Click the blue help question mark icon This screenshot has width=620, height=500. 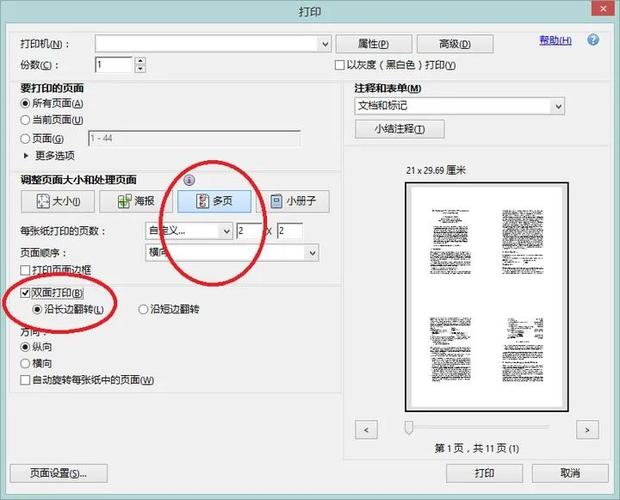click(593, 40)
